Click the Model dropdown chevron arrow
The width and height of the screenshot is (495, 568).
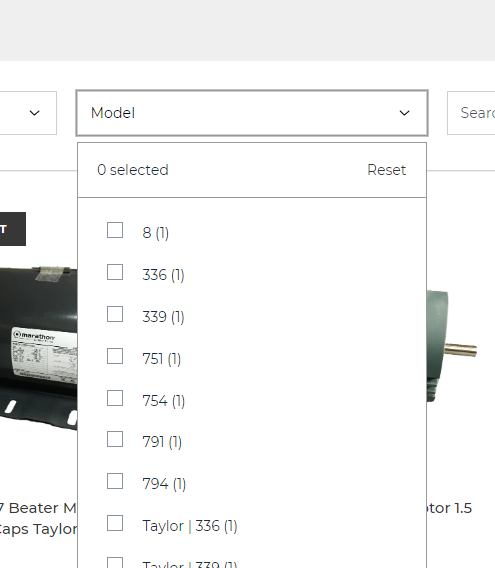[x=404, y=113]
